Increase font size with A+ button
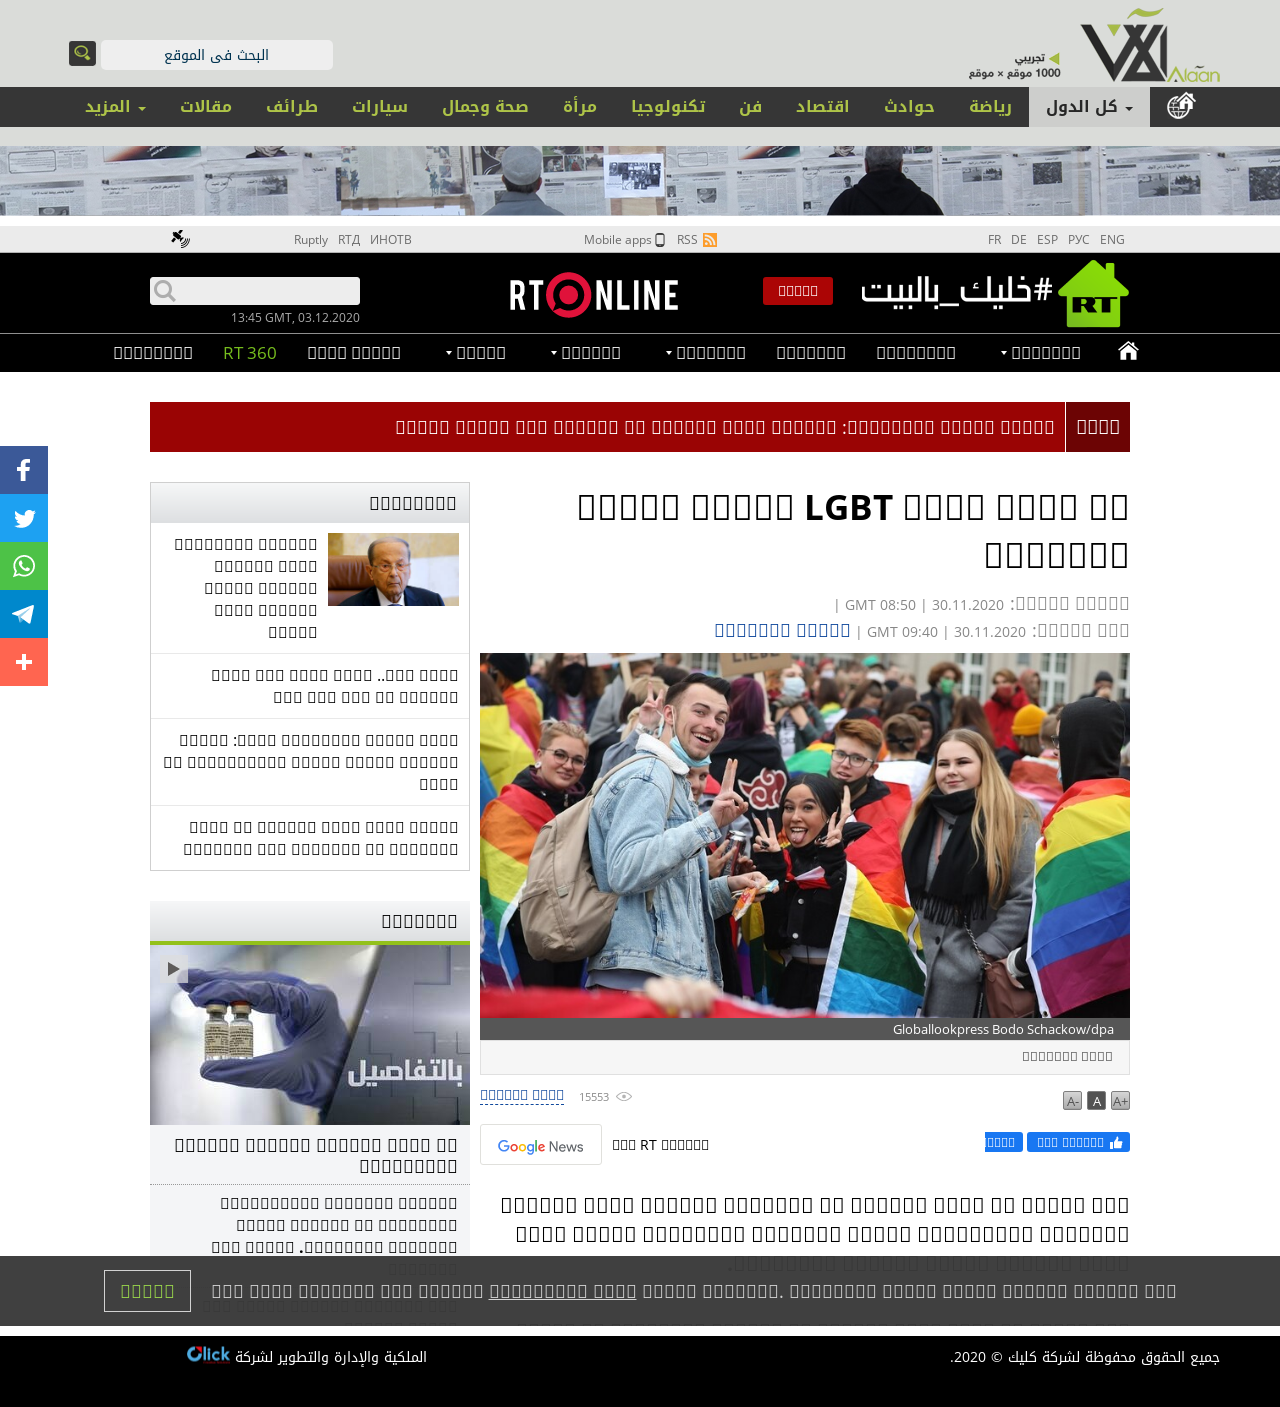1280x1407 pixels. pyautogui.click(x=1120, y=1101)
